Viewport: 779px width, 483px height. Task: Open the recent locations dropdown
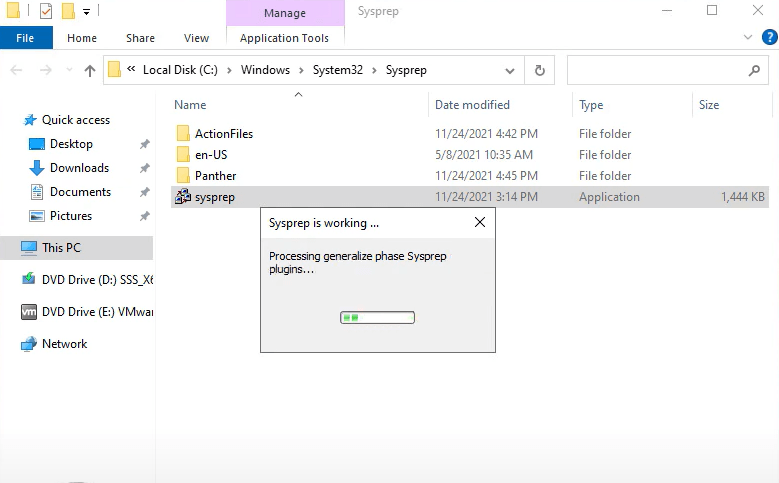pos(70,70)
